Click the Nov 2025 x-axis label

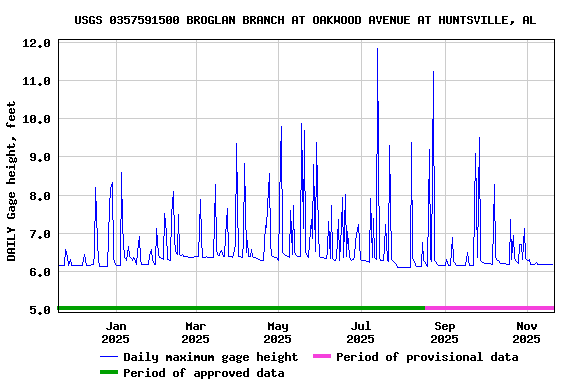click(x=526, y=332)
